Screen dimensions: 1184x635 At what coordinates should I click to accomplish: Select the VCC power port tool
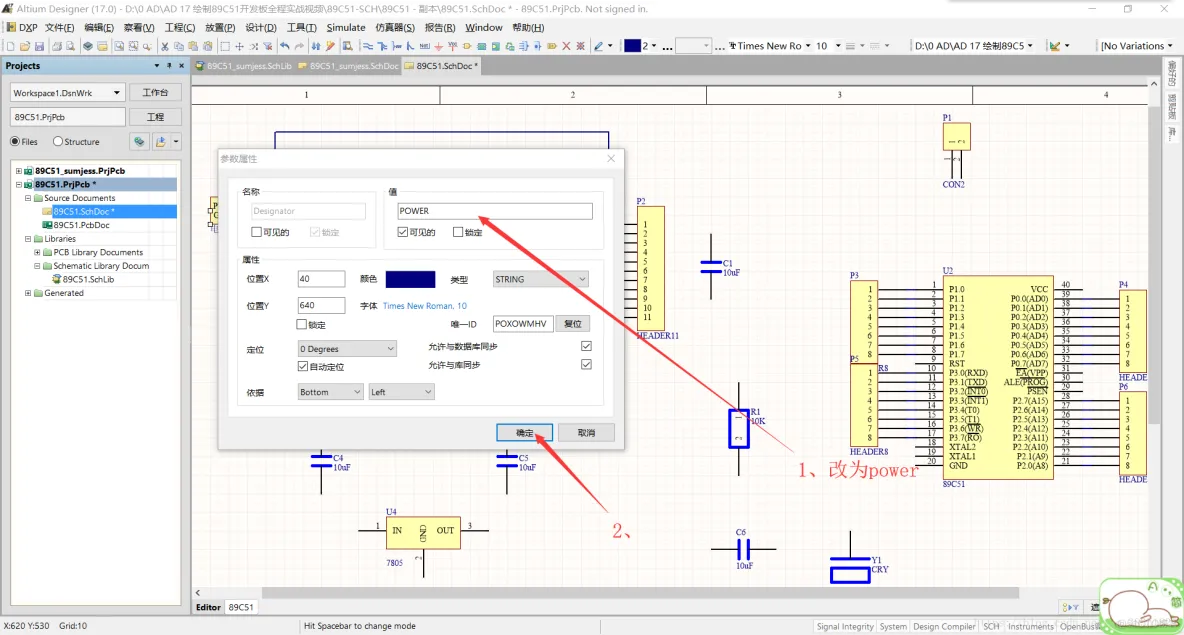click(x=452, y=46)
